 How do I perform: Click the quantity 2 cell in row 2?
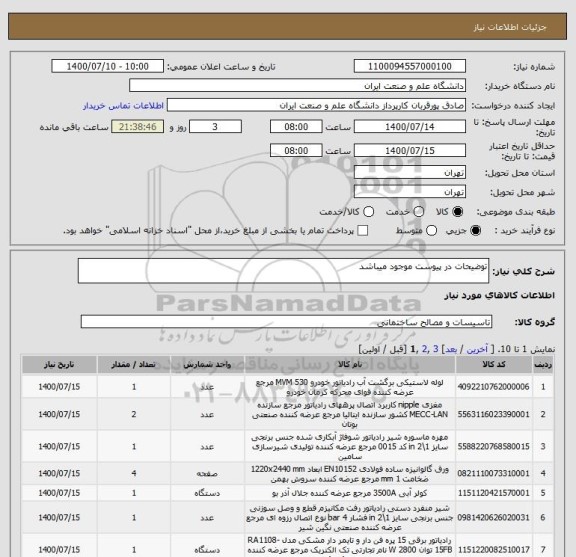[x=134, y=414]
